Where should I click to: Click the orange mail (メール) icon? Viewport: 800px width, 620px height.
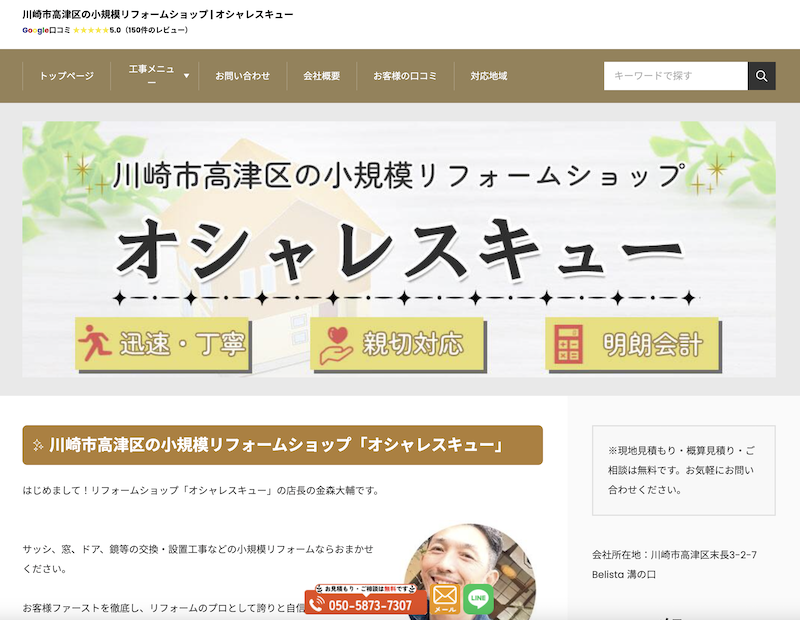[445, 599]
